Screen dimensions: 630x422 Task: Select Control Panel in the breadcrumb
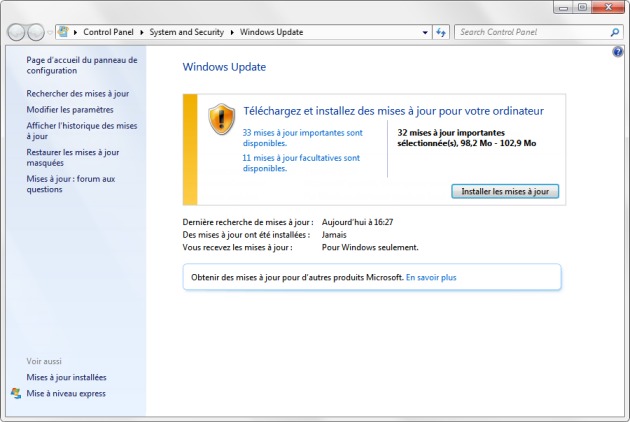point(108,32)
